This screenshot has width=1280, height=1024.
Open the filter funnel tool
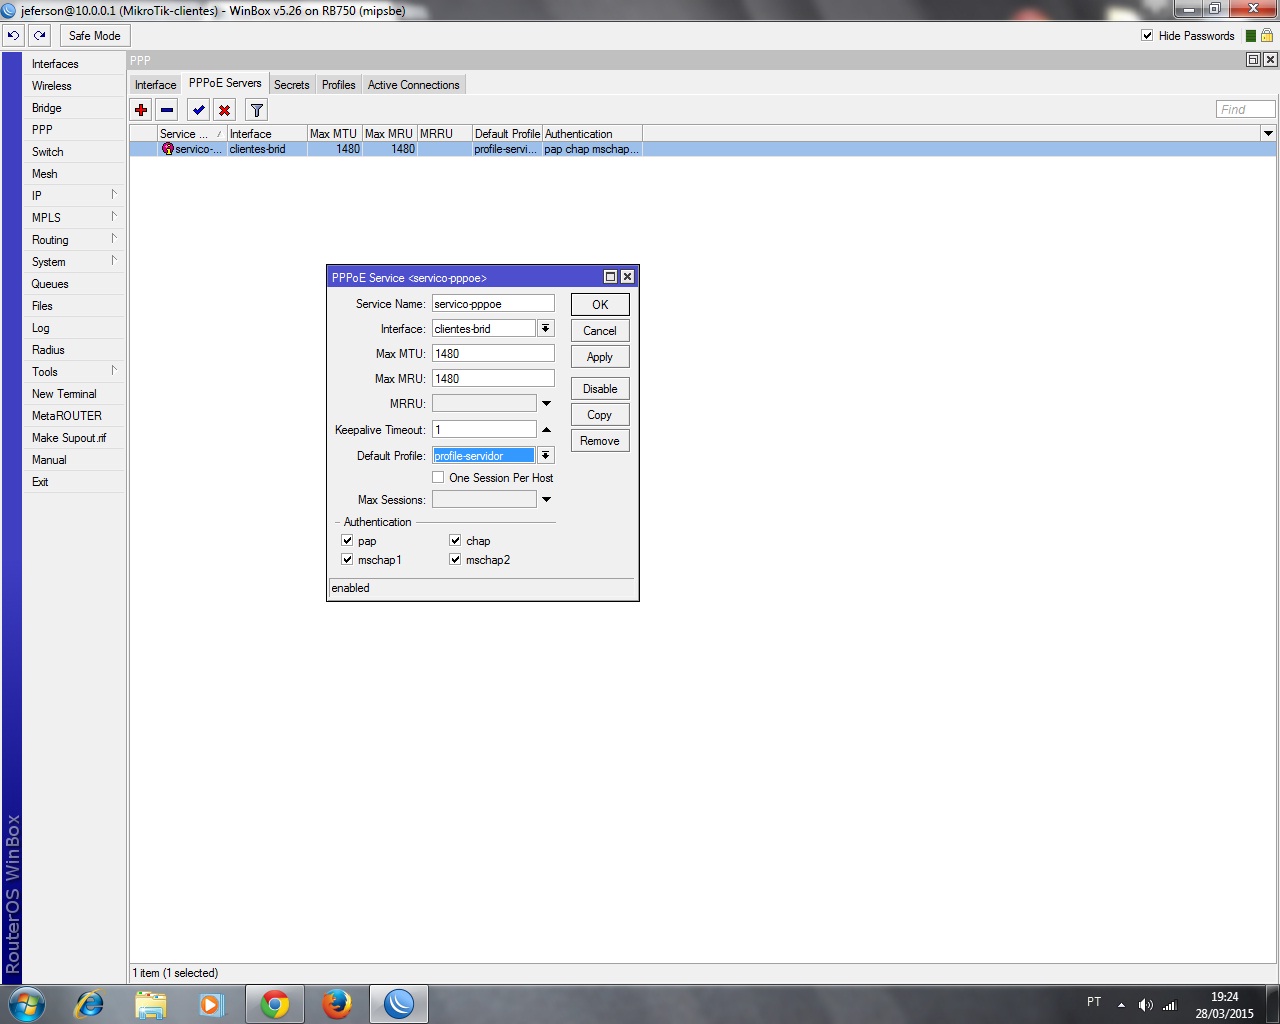pyautogui.click(x=257, y=110)
